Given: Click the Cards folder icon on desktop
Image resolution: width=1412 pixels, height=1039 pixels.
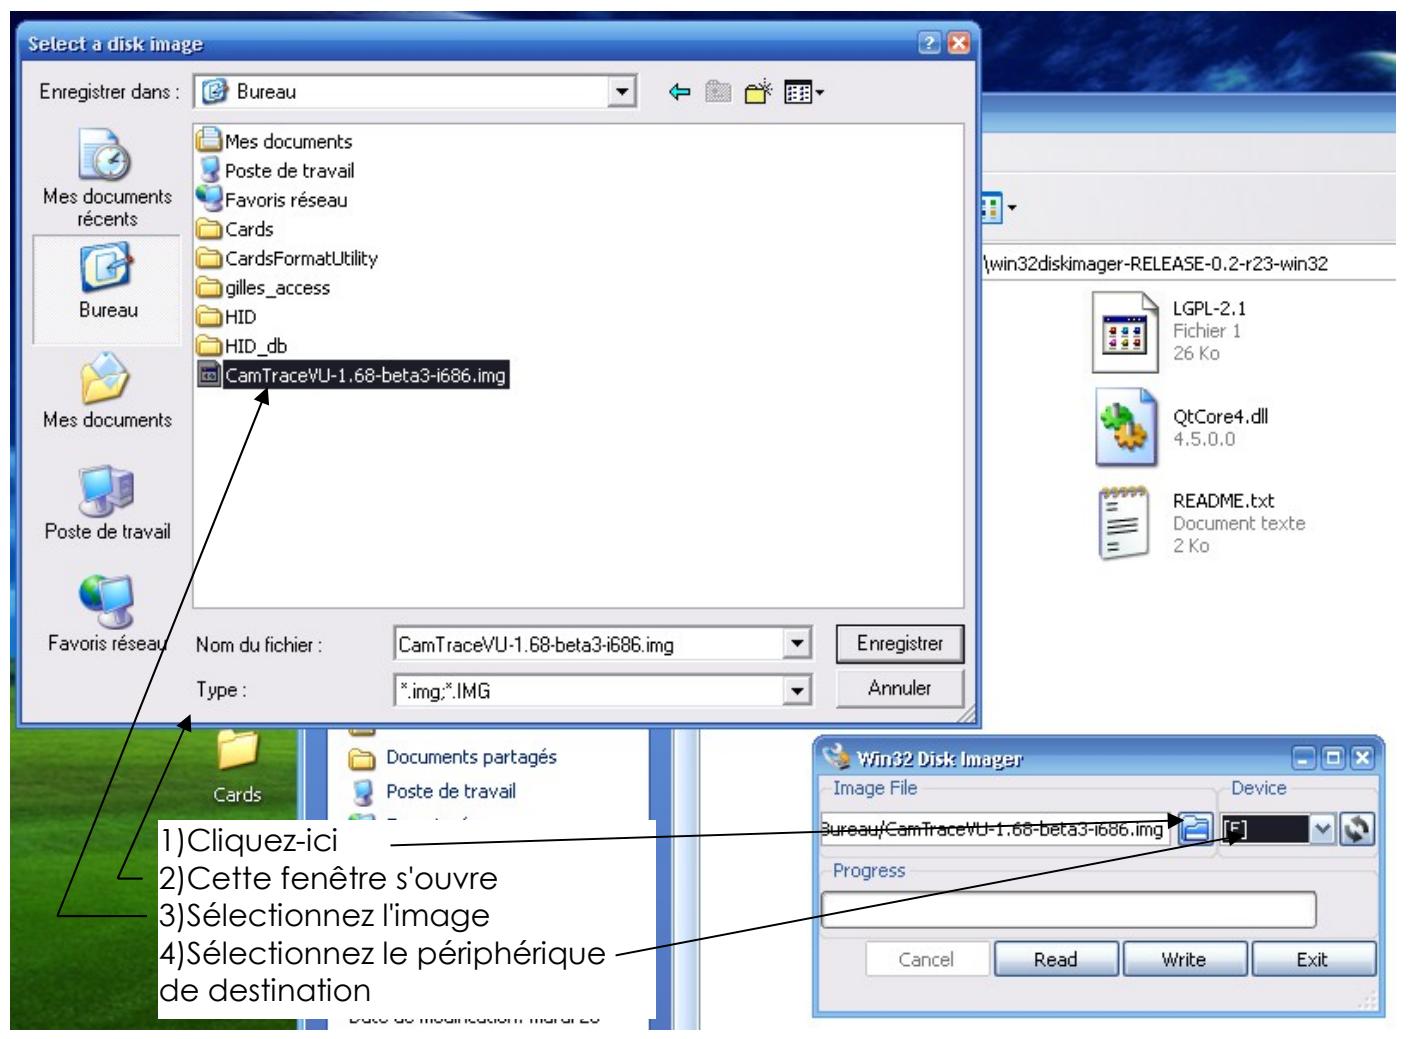Looking at the screenshot, I should (x=237, y=767).
